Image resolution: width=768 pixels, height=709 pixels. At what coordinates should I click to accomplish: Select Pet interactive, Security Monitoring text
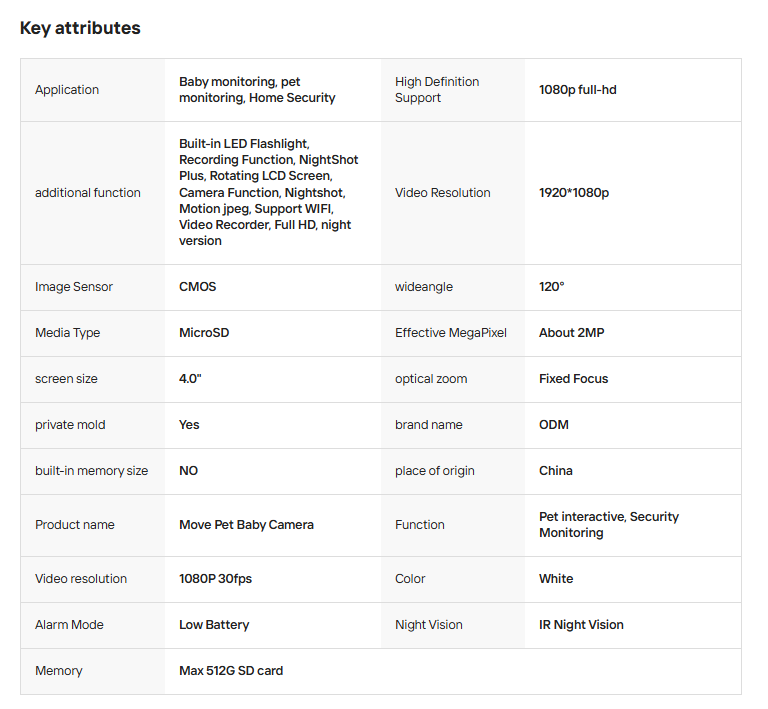click(608, 525)
